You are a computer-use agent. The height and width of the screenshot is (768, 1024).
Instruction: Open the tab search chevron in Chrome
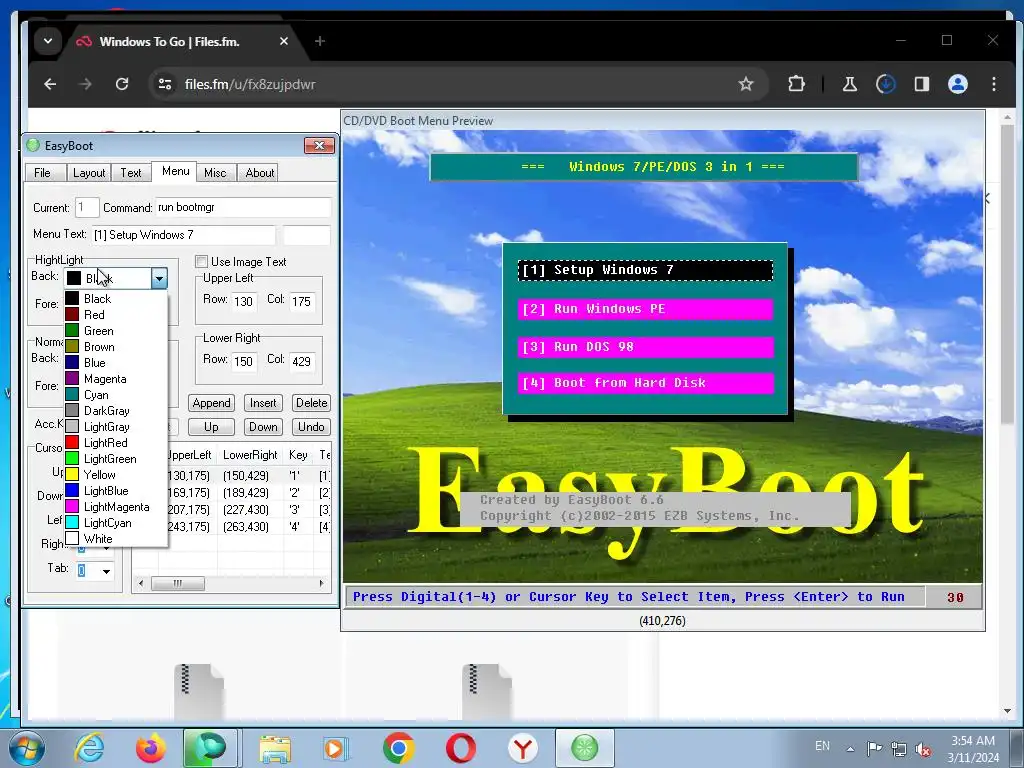[x=48, y=41]
